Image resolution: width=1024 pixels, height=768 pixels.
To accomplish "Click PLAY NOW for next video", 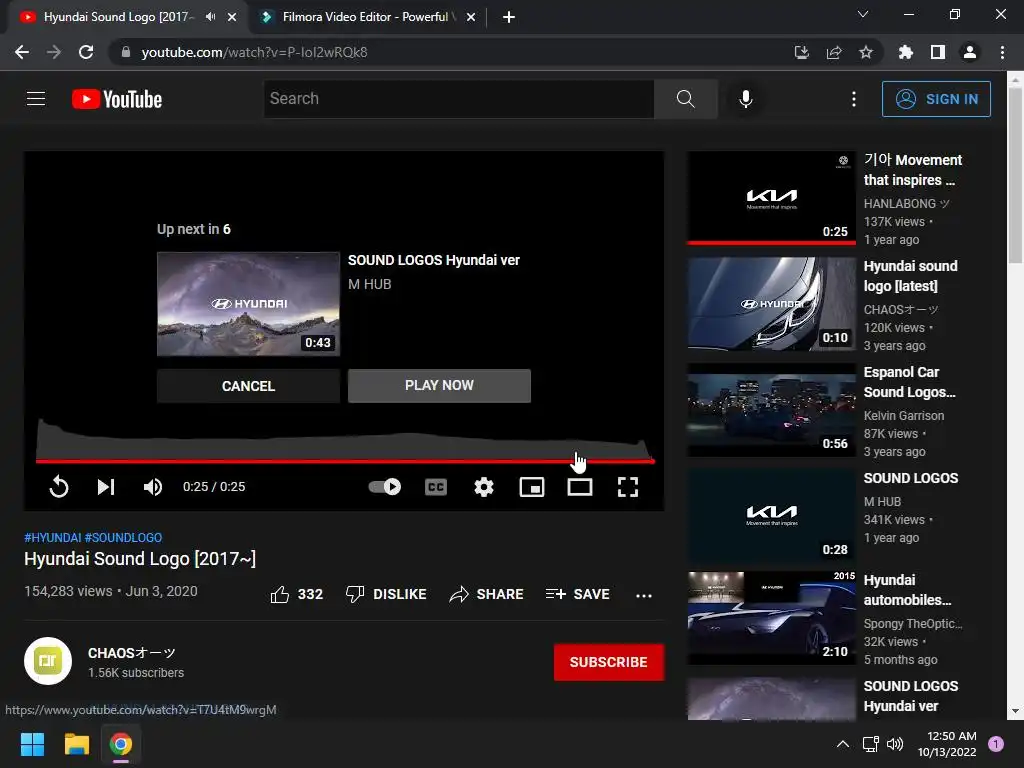I will [439, 385].
